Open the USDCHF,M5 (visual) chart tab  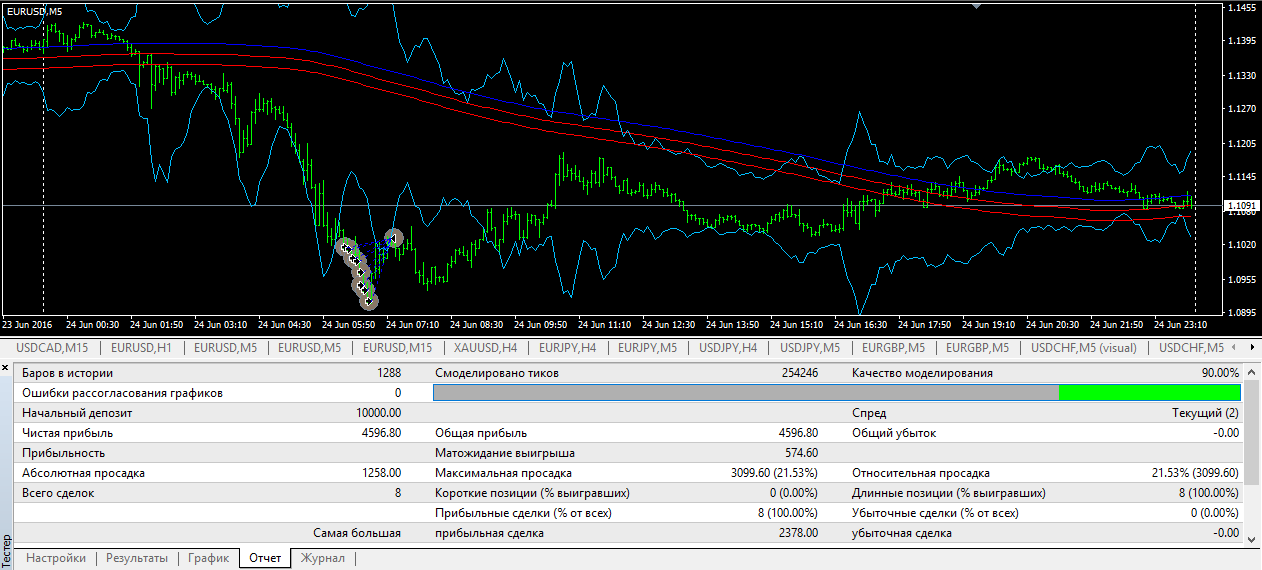[1084, 348]
